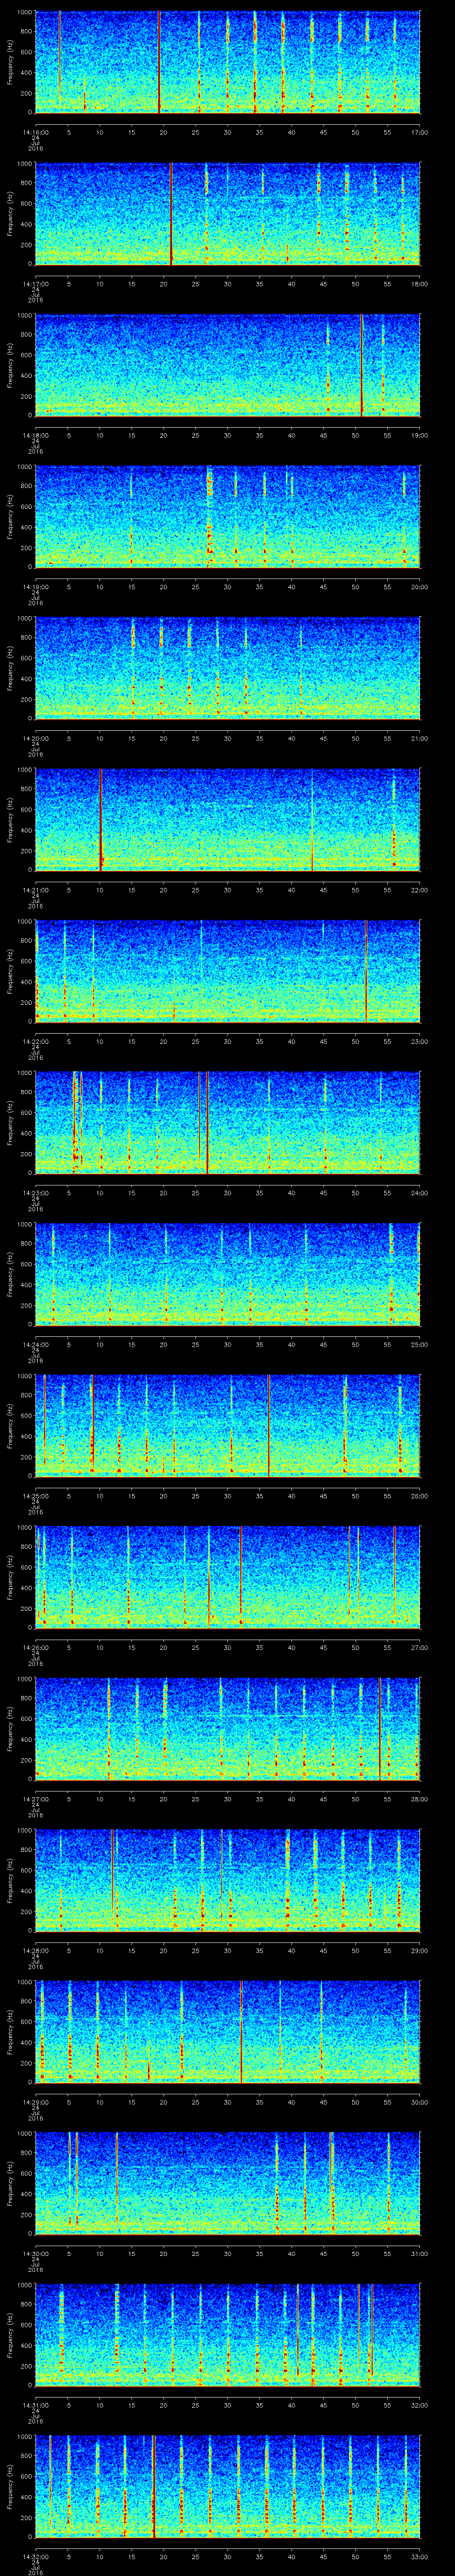Click the '14:20:00' time label
Image resolution: width=455 pixels, height=2576 pixels.
[35, 738]
